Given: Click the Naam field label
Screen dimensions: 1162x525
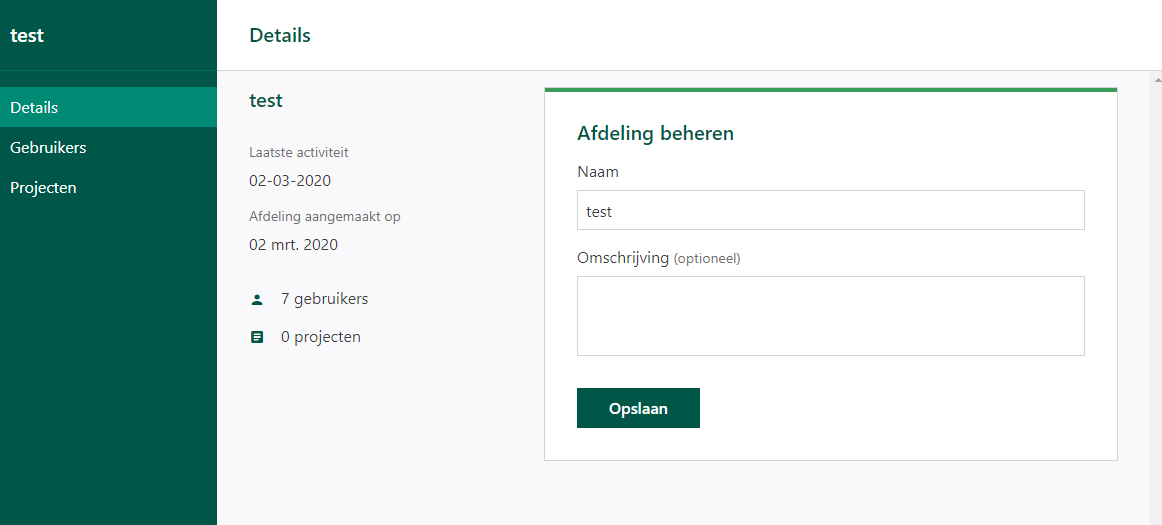Looking at the screenshot, I should pos(598,172).
